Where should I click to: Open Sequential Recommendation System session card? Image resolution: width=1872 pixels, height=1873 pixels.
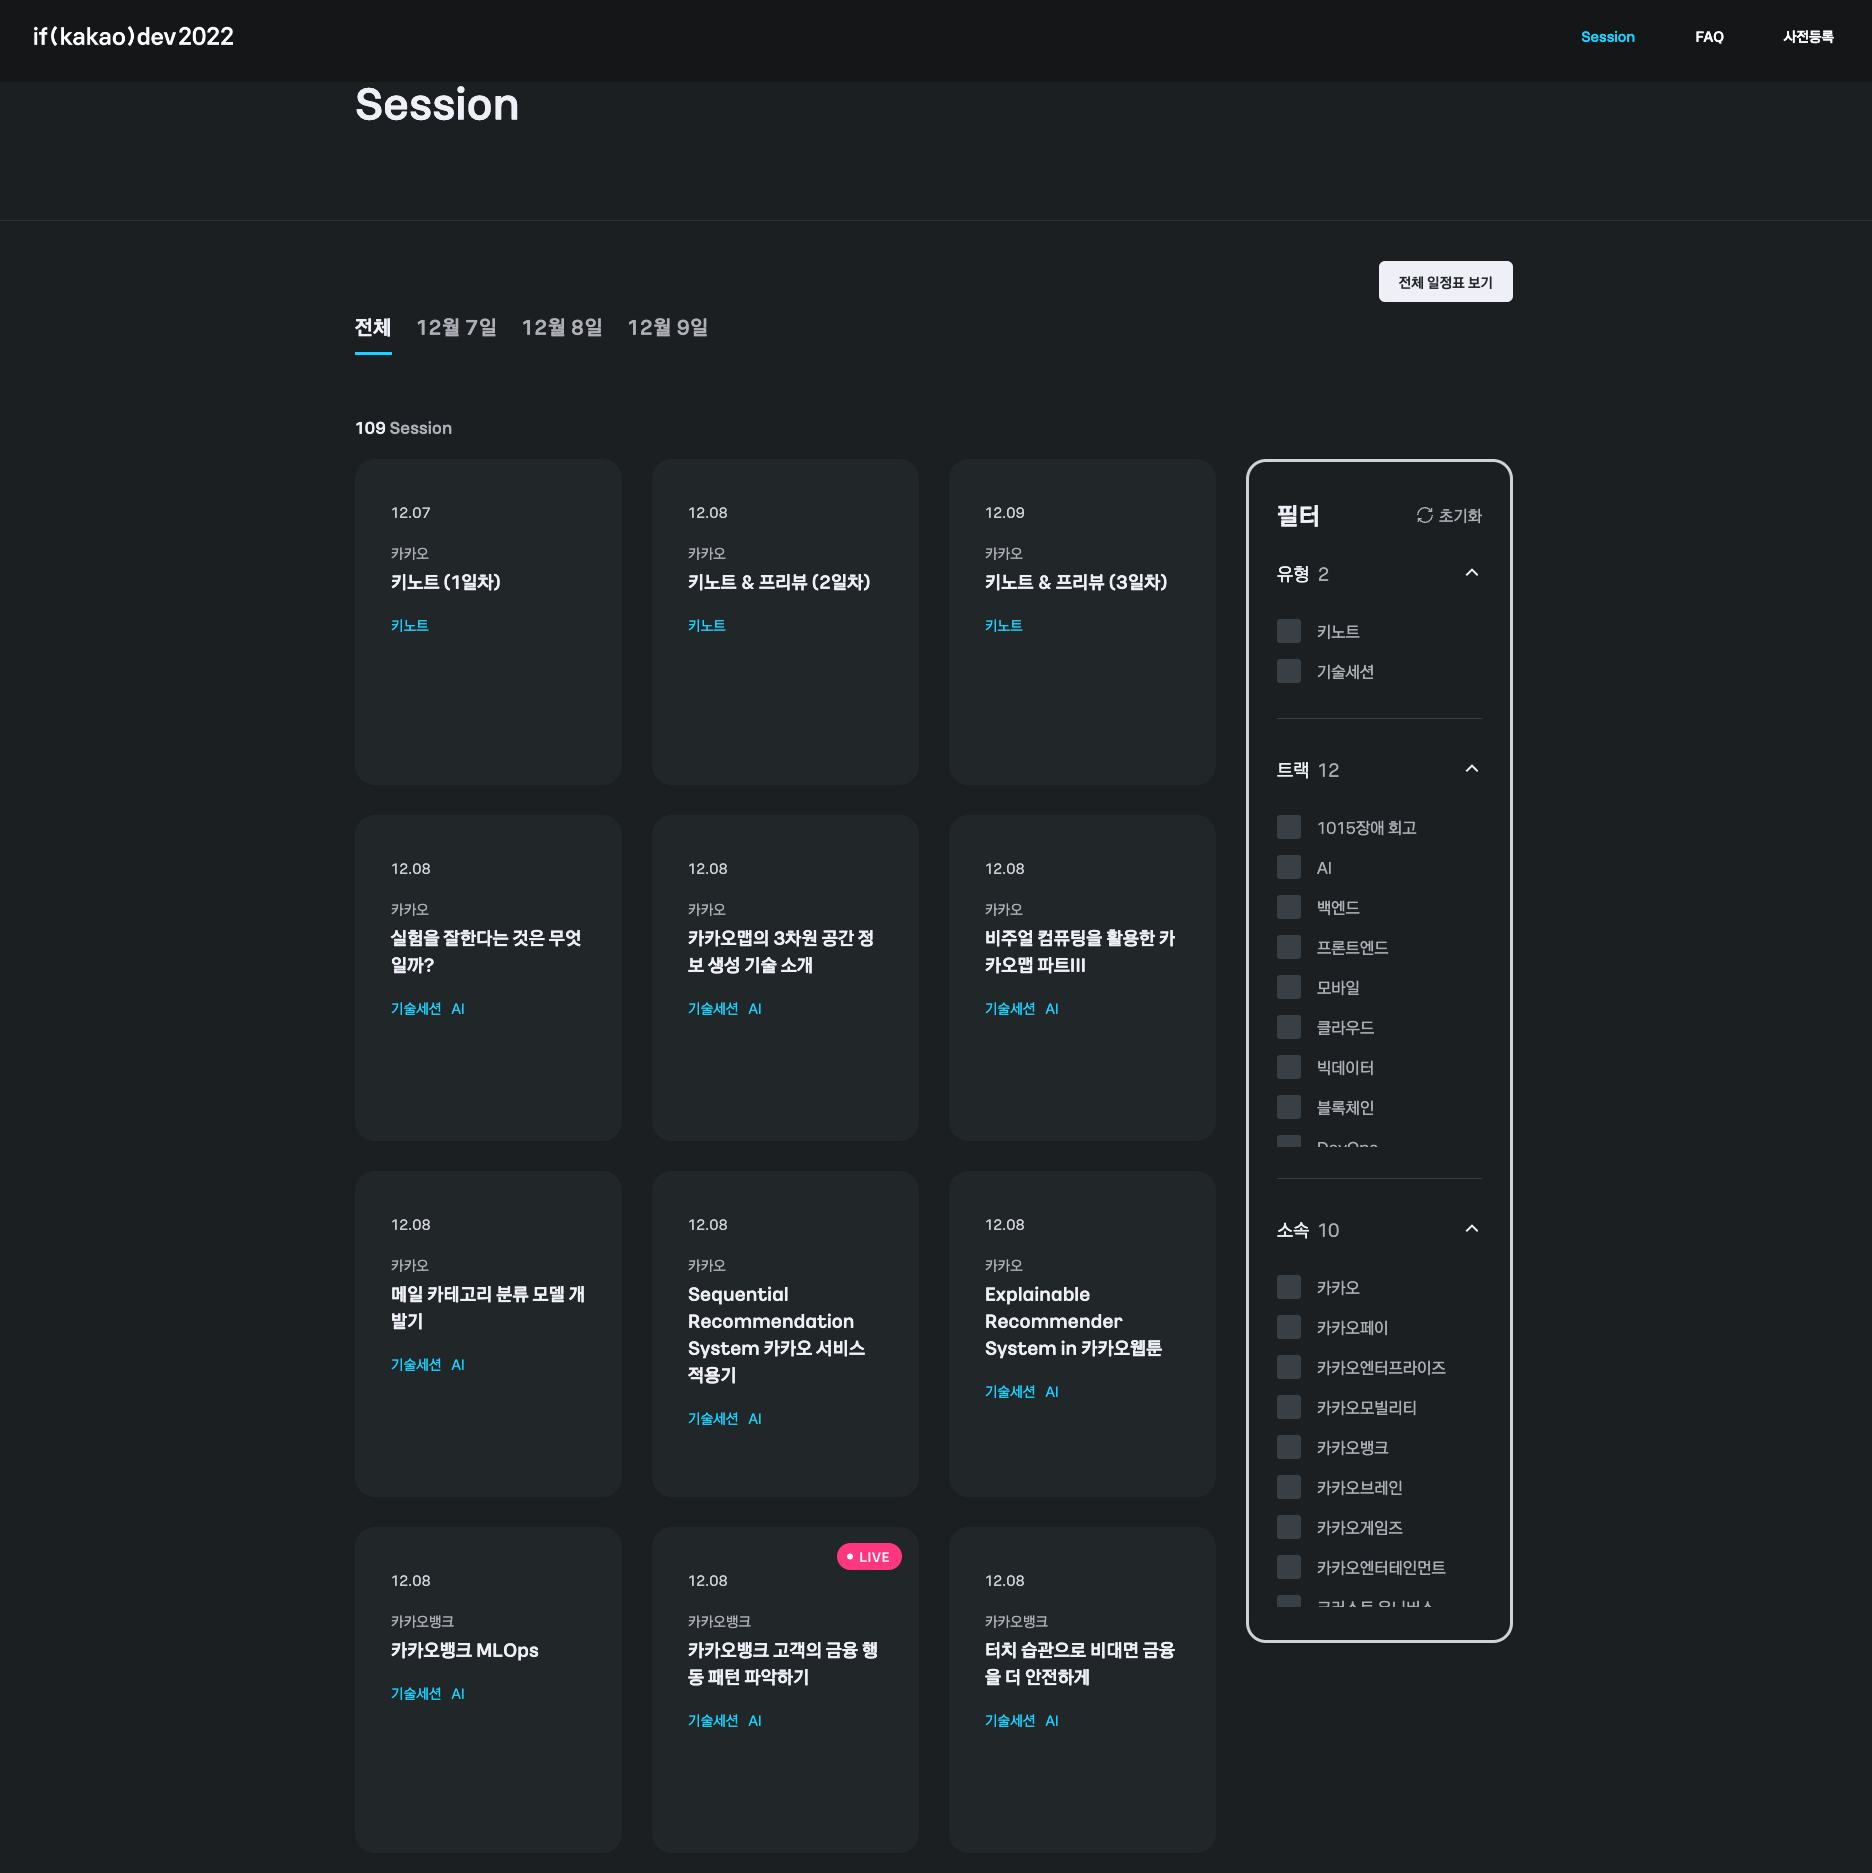click(x=785, y=1334)
